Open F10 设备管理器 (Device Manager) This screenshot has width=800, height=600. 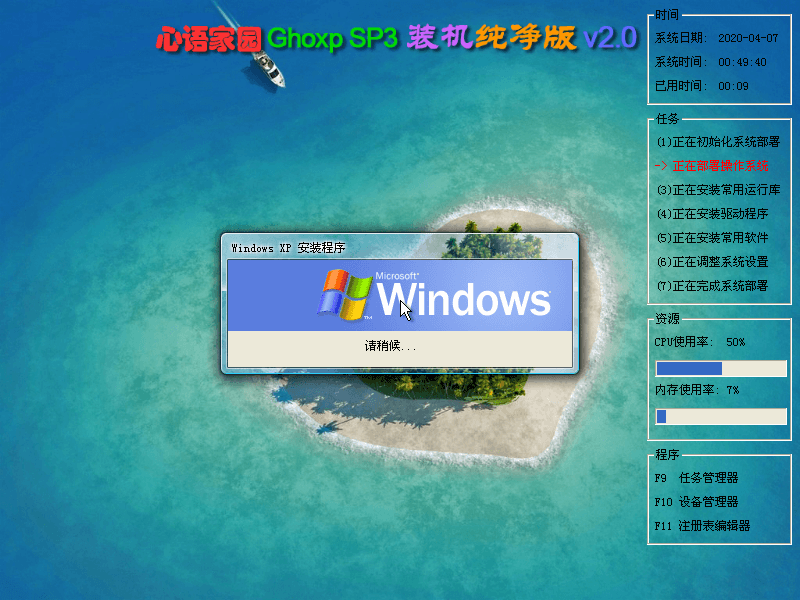696,502
